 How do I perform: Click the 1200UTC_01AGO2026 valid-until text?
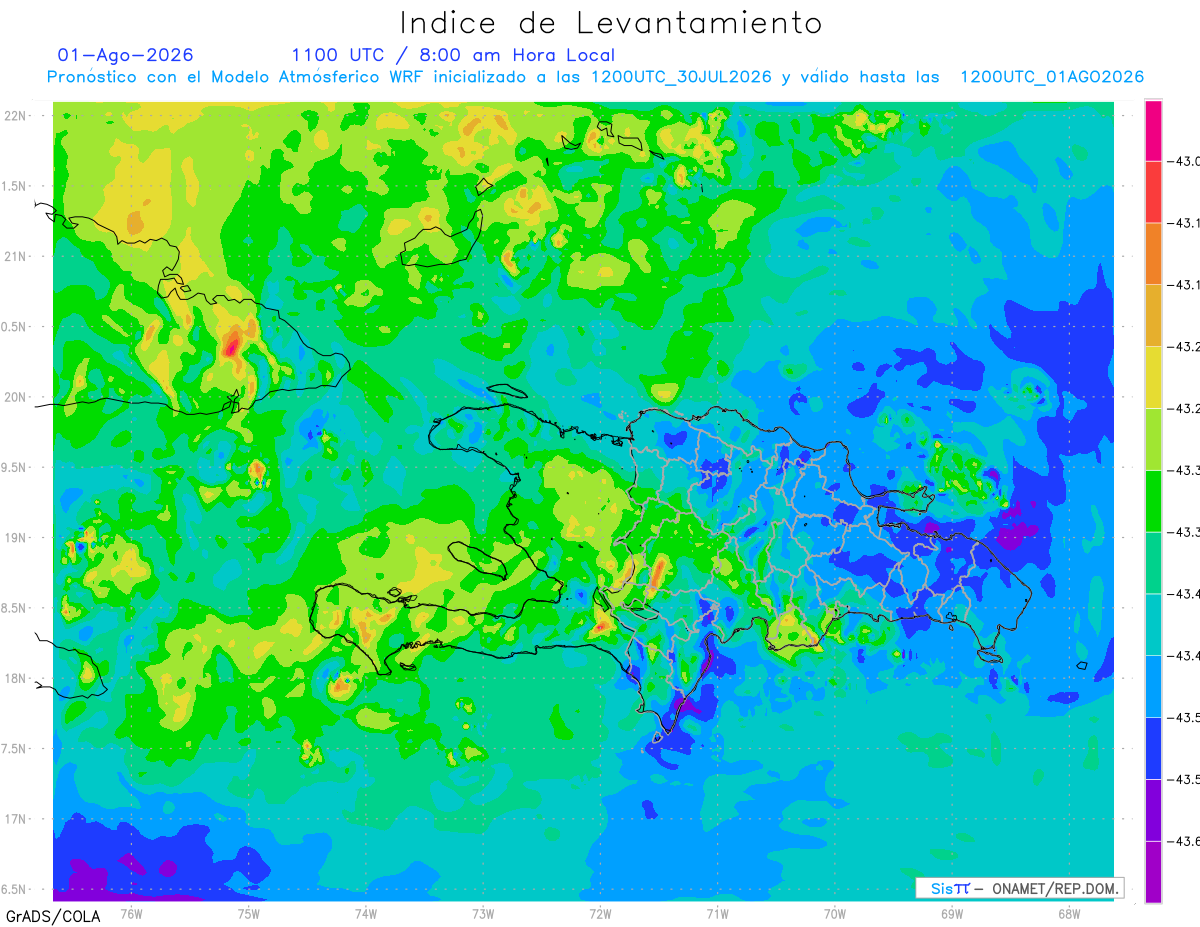[1052, 77]
